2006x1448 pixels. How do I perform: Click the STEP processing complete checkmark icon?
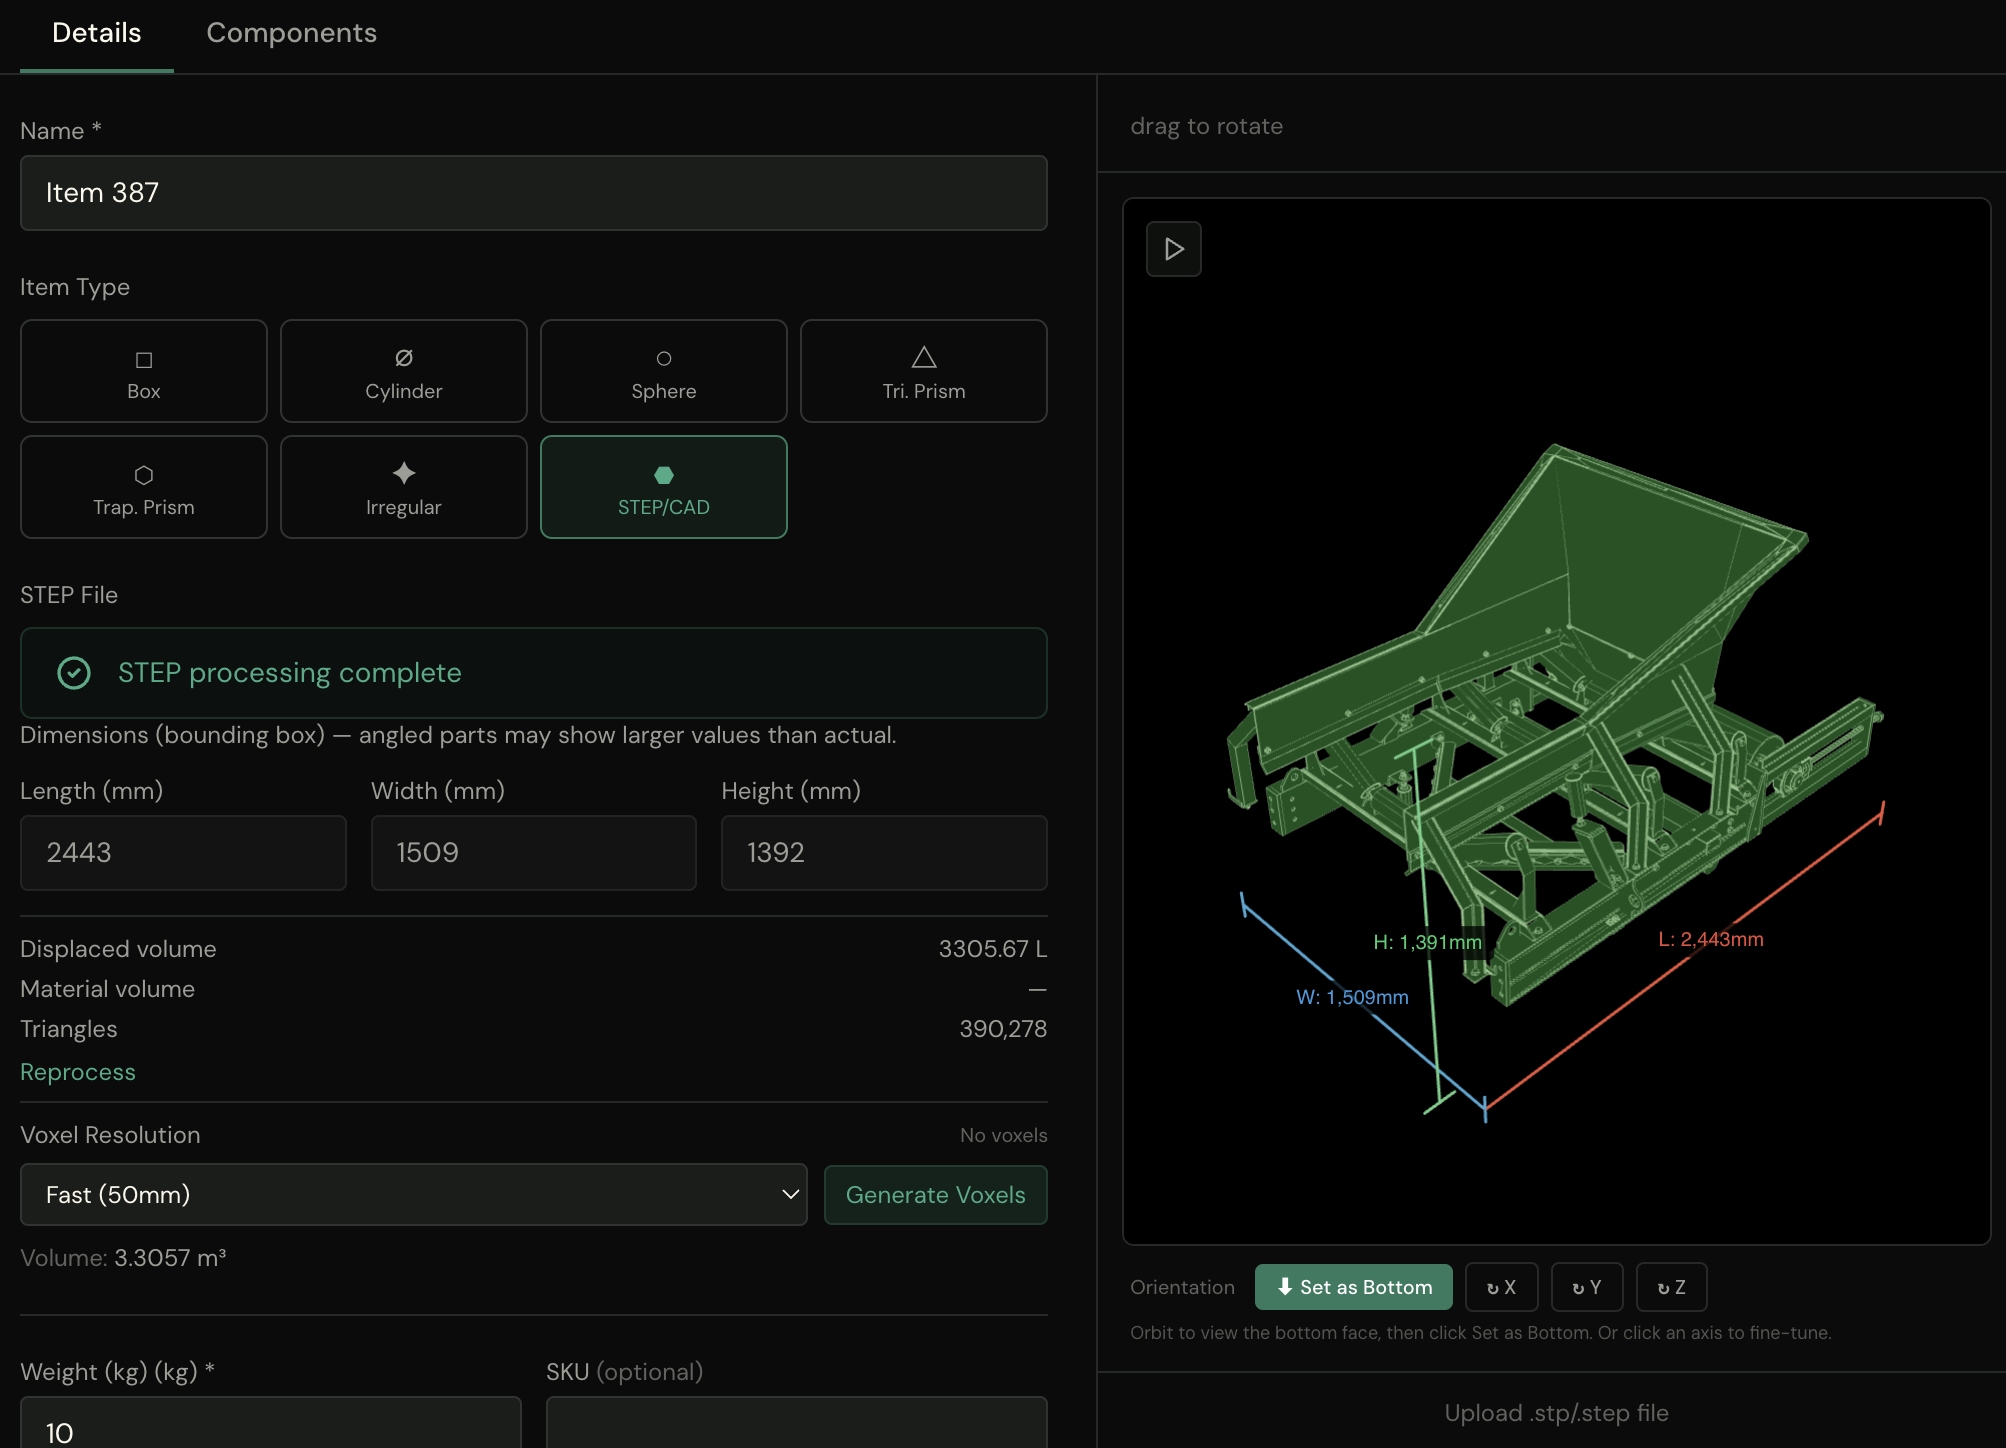(x=74, y=673)
